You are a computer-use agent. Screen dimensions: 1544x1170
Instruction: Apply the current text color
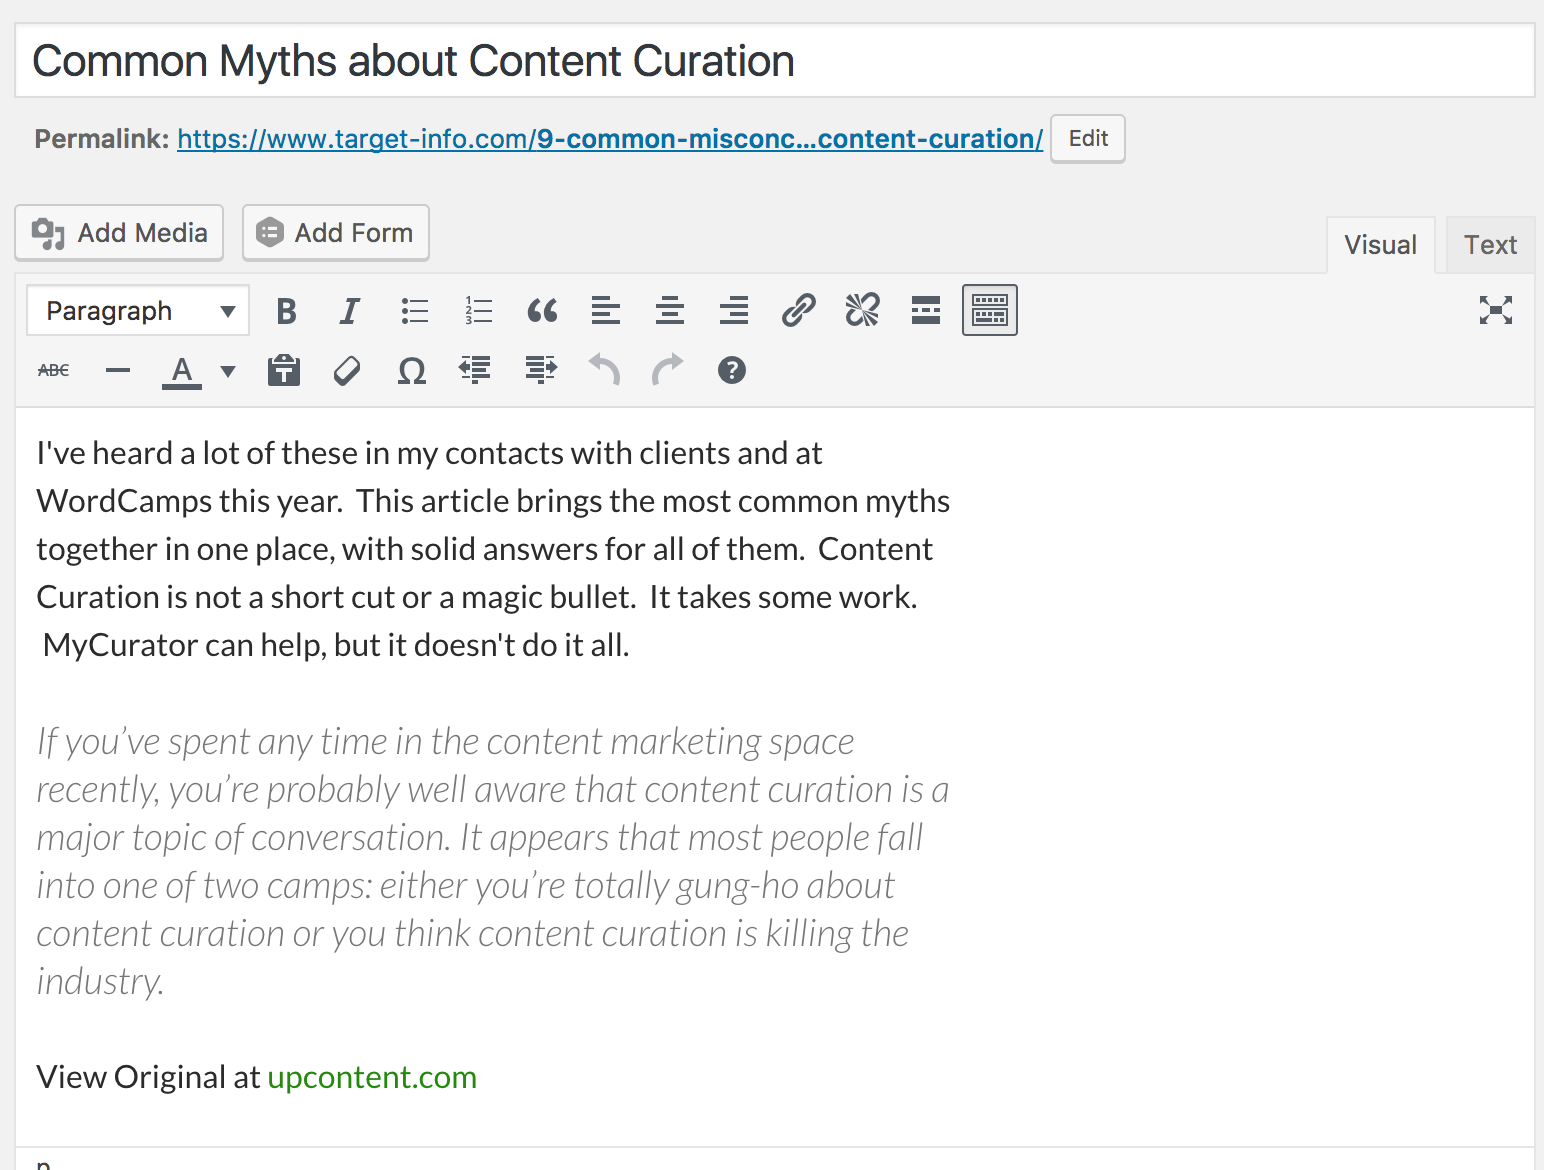181,371
